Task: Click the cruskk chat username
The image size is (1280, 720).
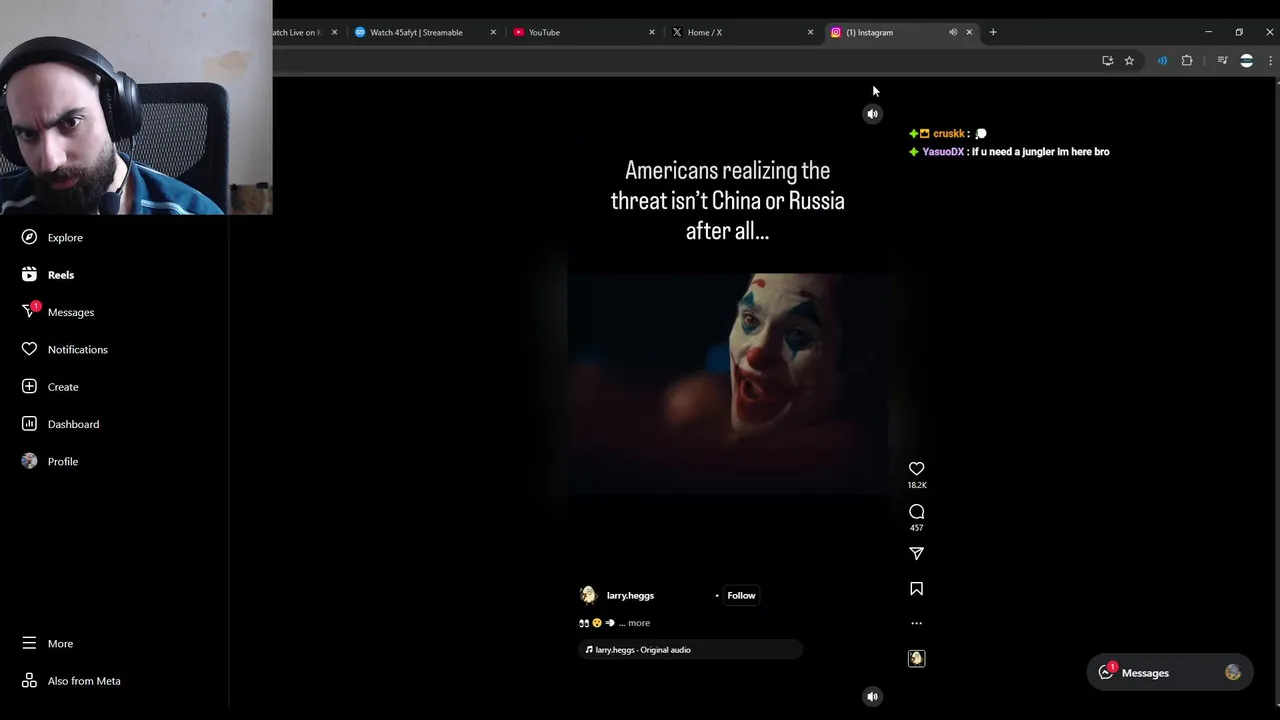Action: click(x=949, y=134)
